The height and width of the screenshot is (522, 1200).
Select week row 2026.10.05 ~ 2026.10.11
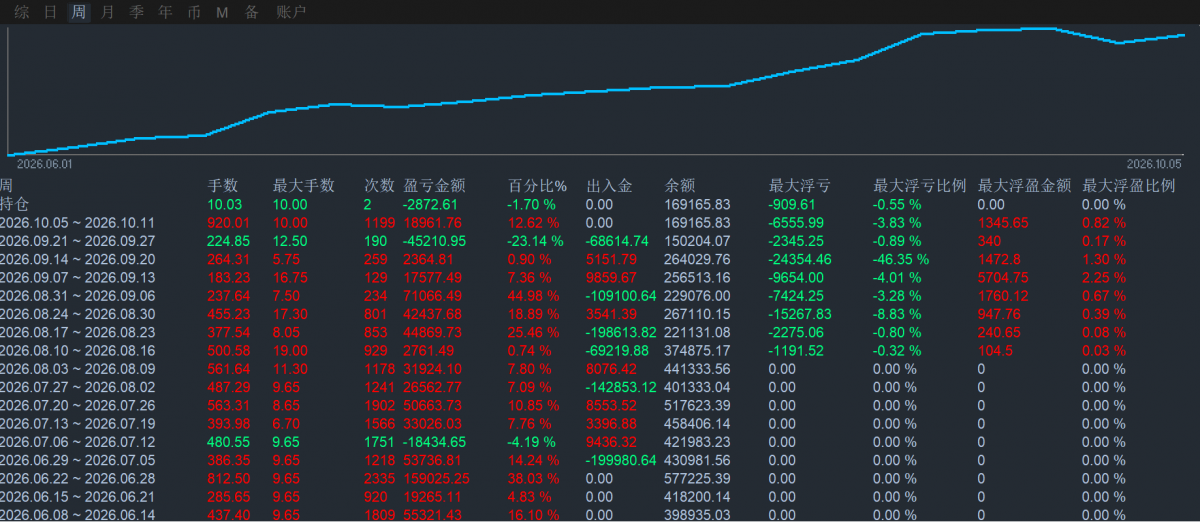(x=78, y=223)
